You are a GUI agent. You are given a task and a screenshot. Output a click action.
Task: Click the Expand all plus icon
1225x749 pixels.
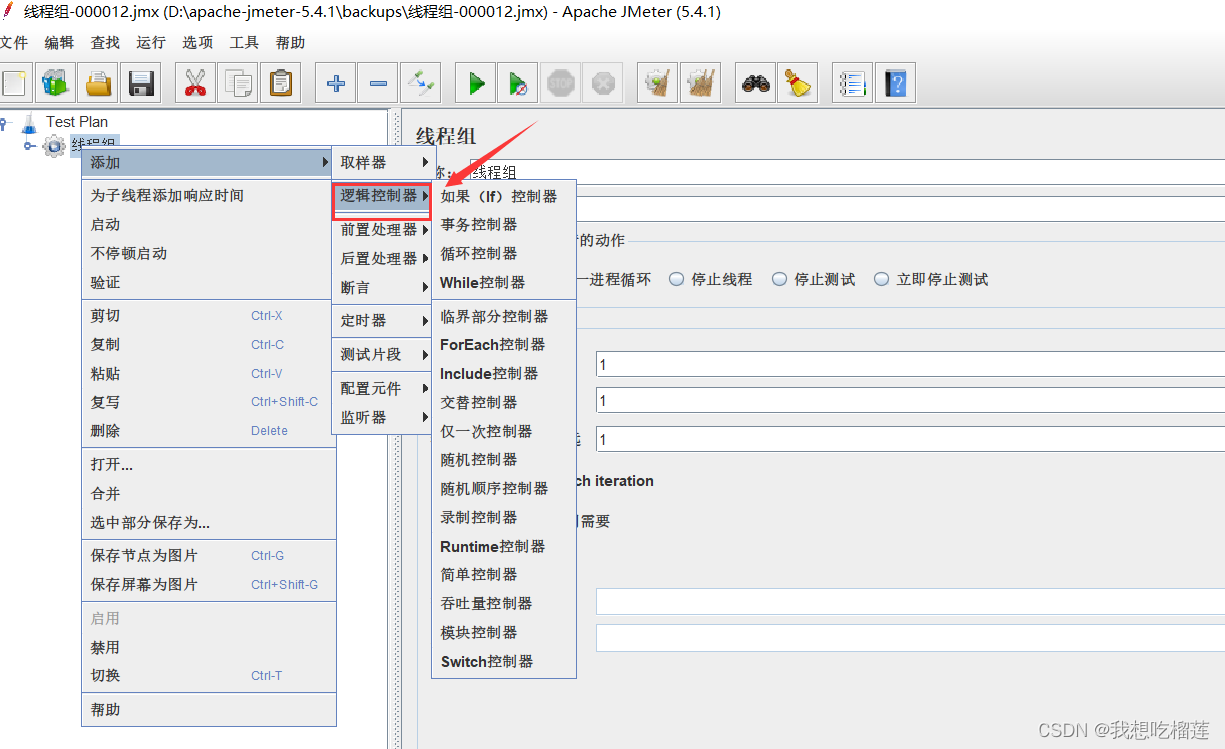click(x=335, y=83)
